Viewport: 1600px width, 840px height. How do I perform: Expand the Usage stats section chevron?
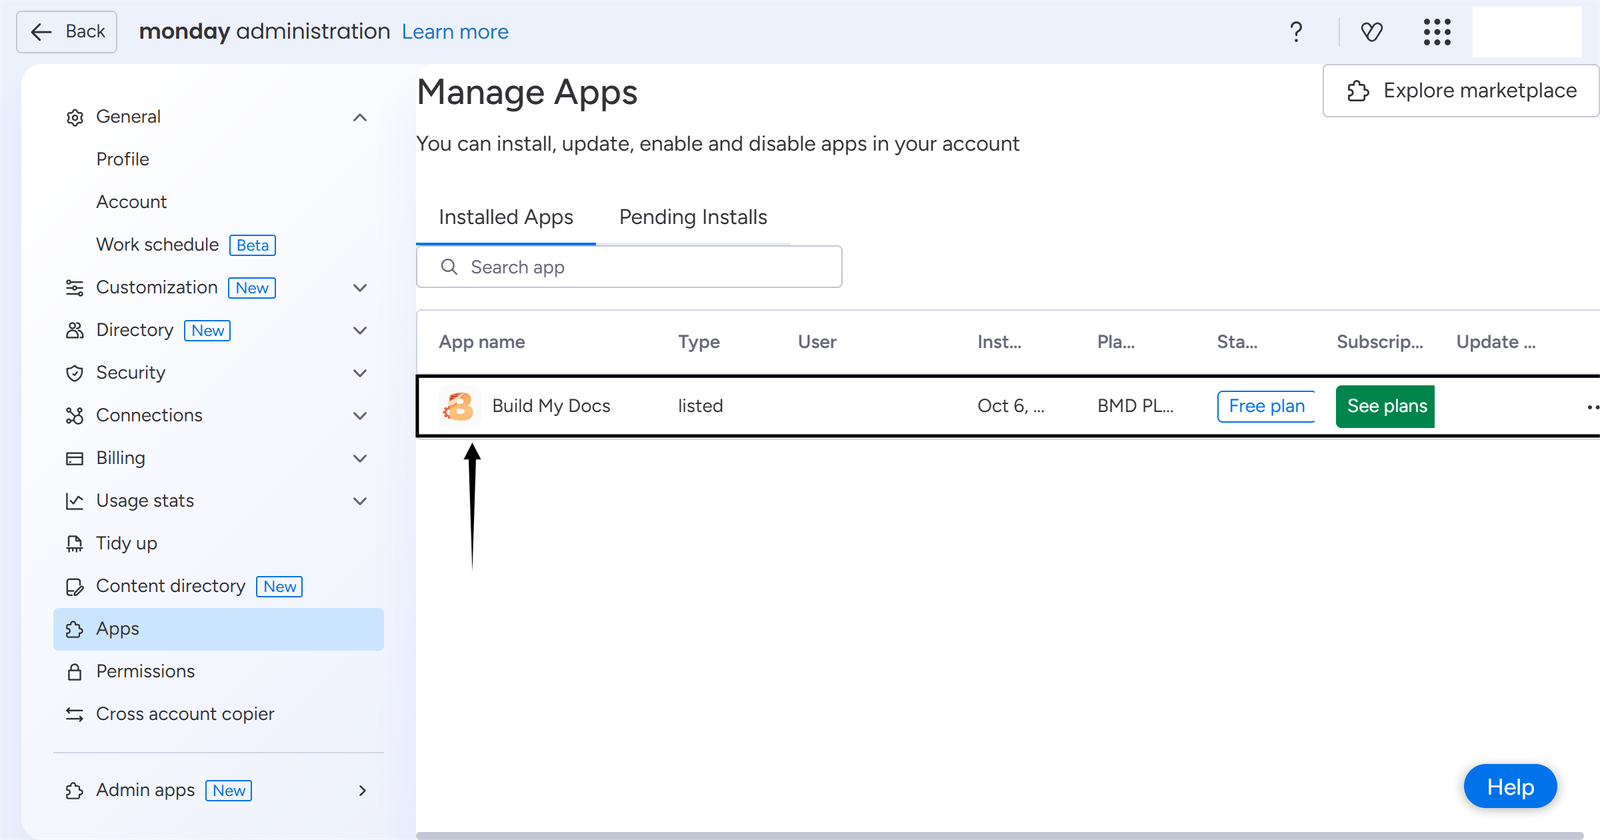(x=360, y=501)
